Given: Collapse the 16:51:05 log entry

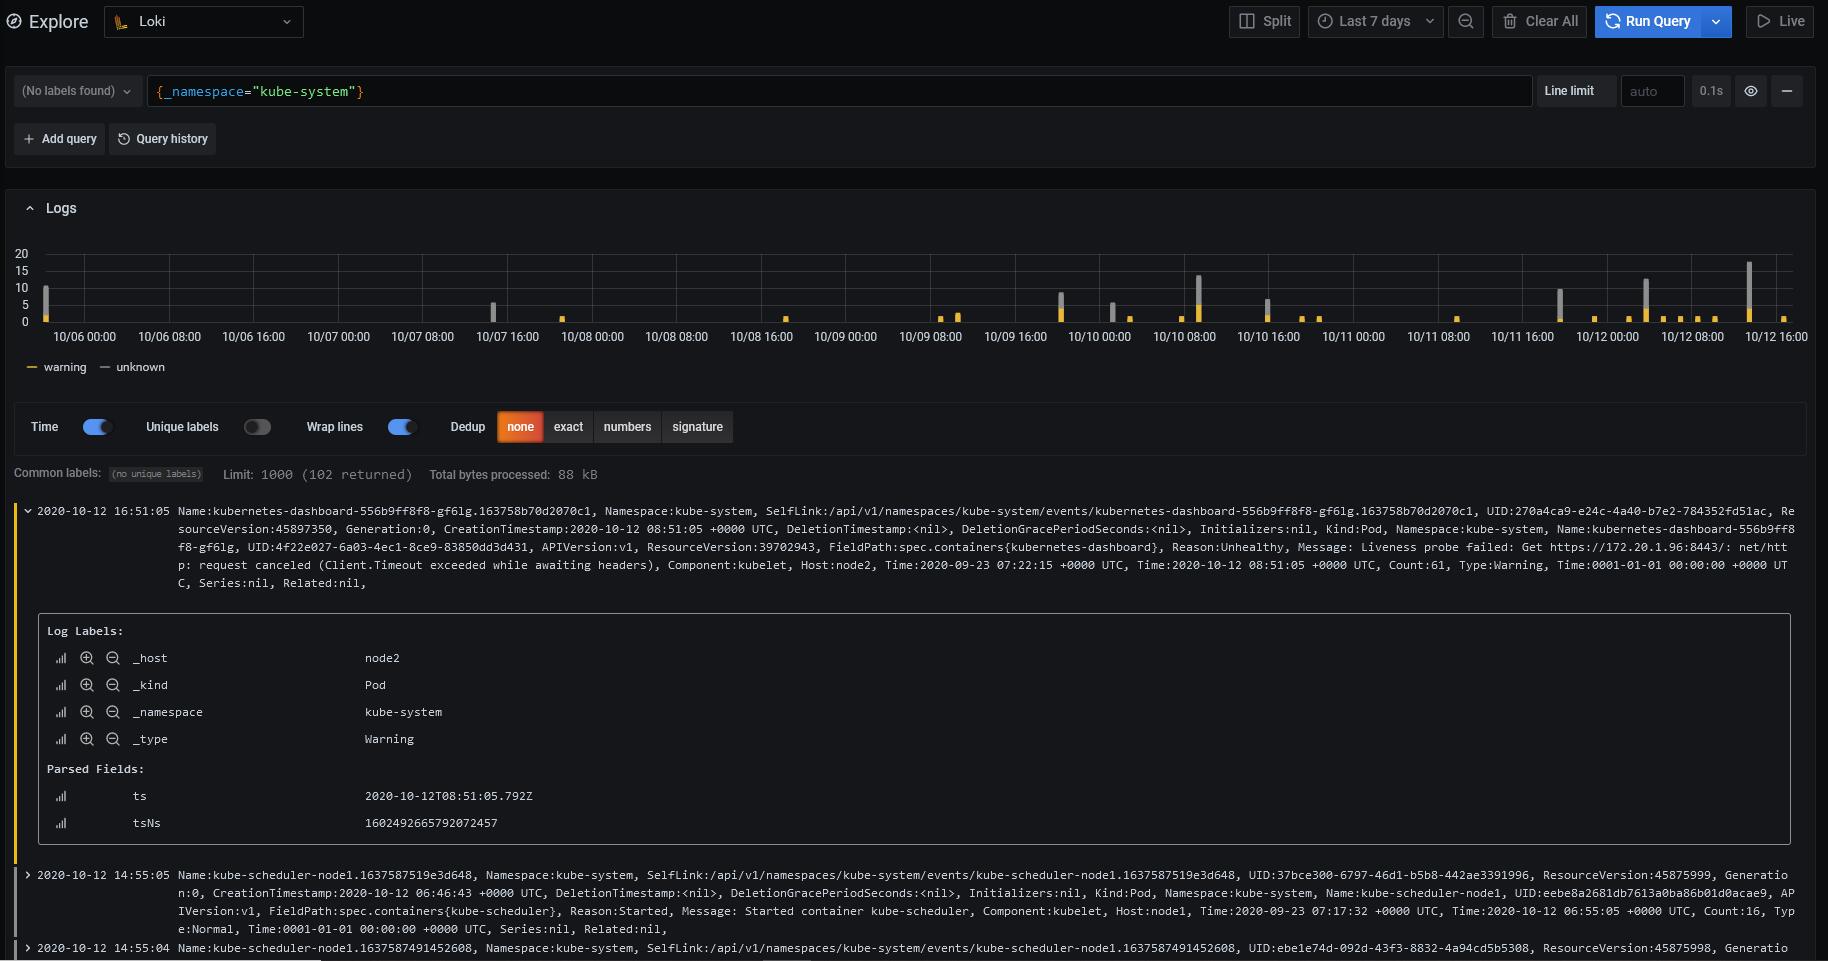Looking at the screenshot, I should 28,511.
